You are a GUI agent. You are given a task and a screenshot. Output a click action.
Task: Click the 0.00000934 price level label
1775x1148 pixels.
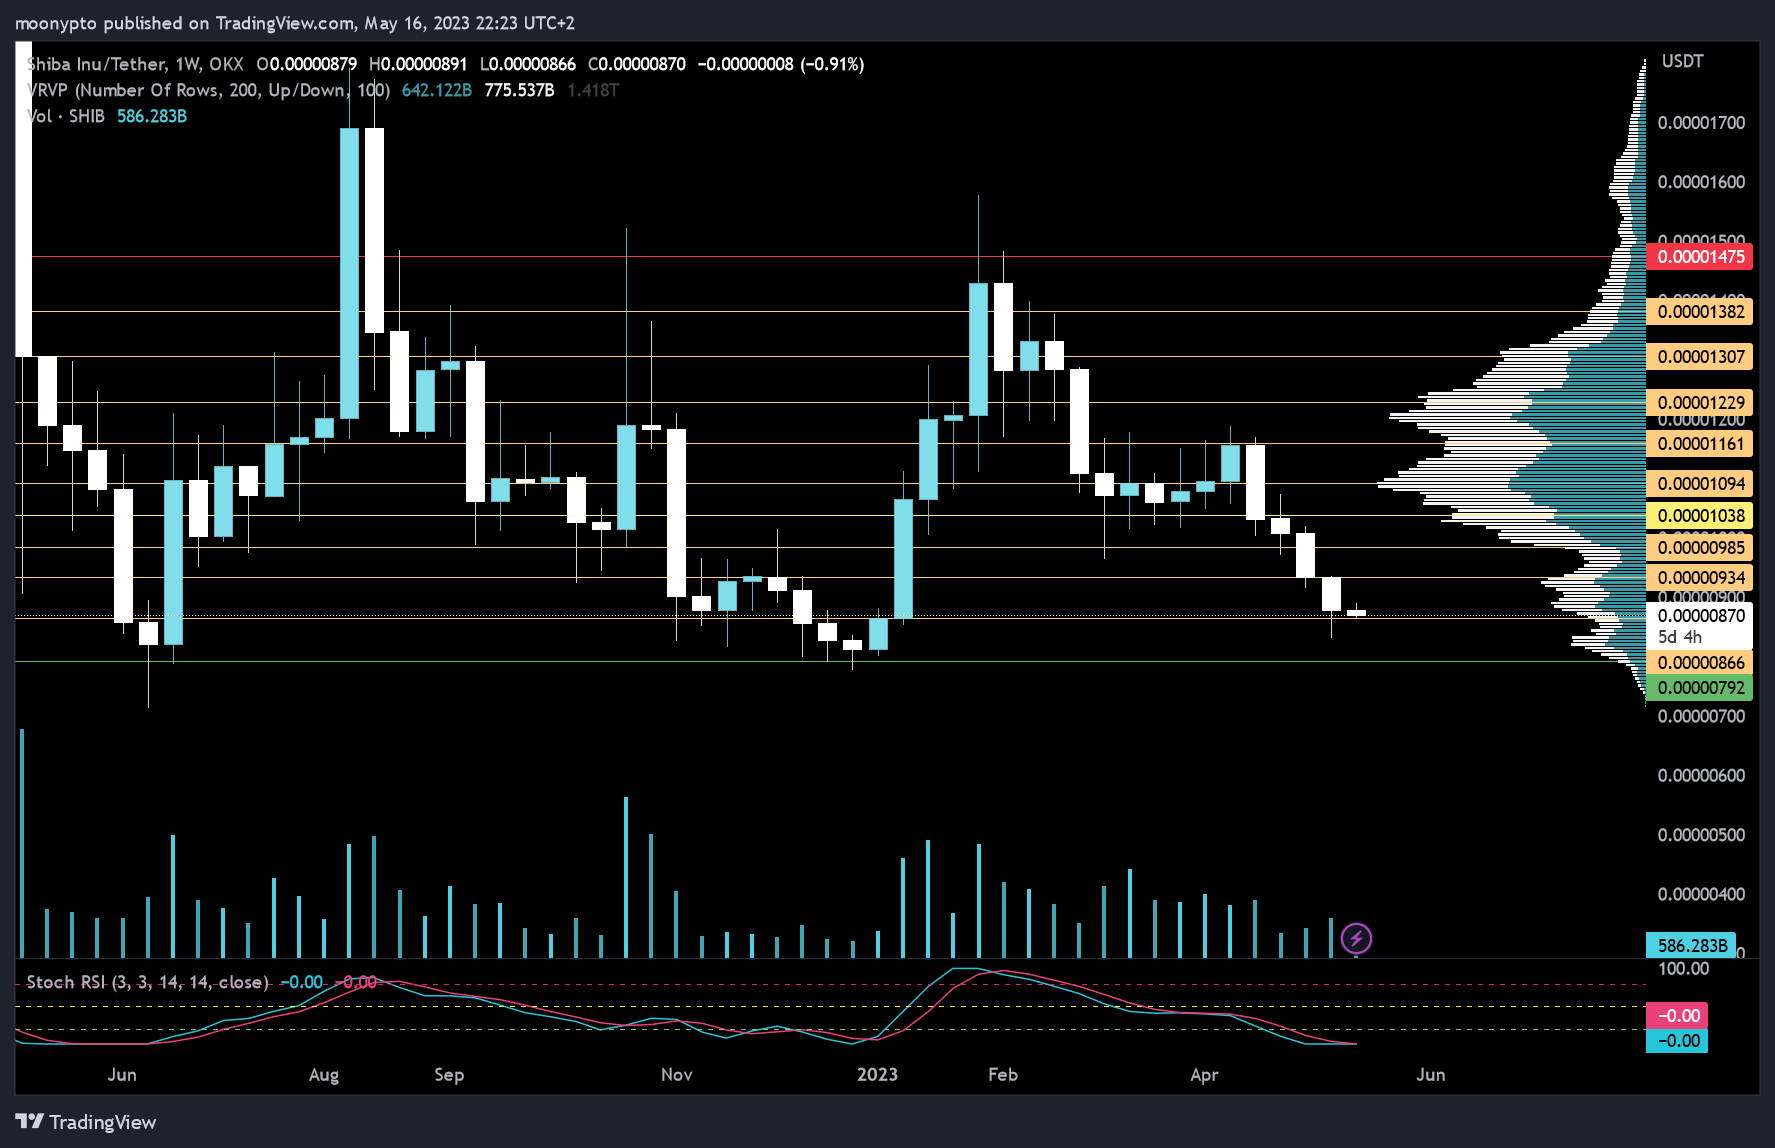[1699, 578]
